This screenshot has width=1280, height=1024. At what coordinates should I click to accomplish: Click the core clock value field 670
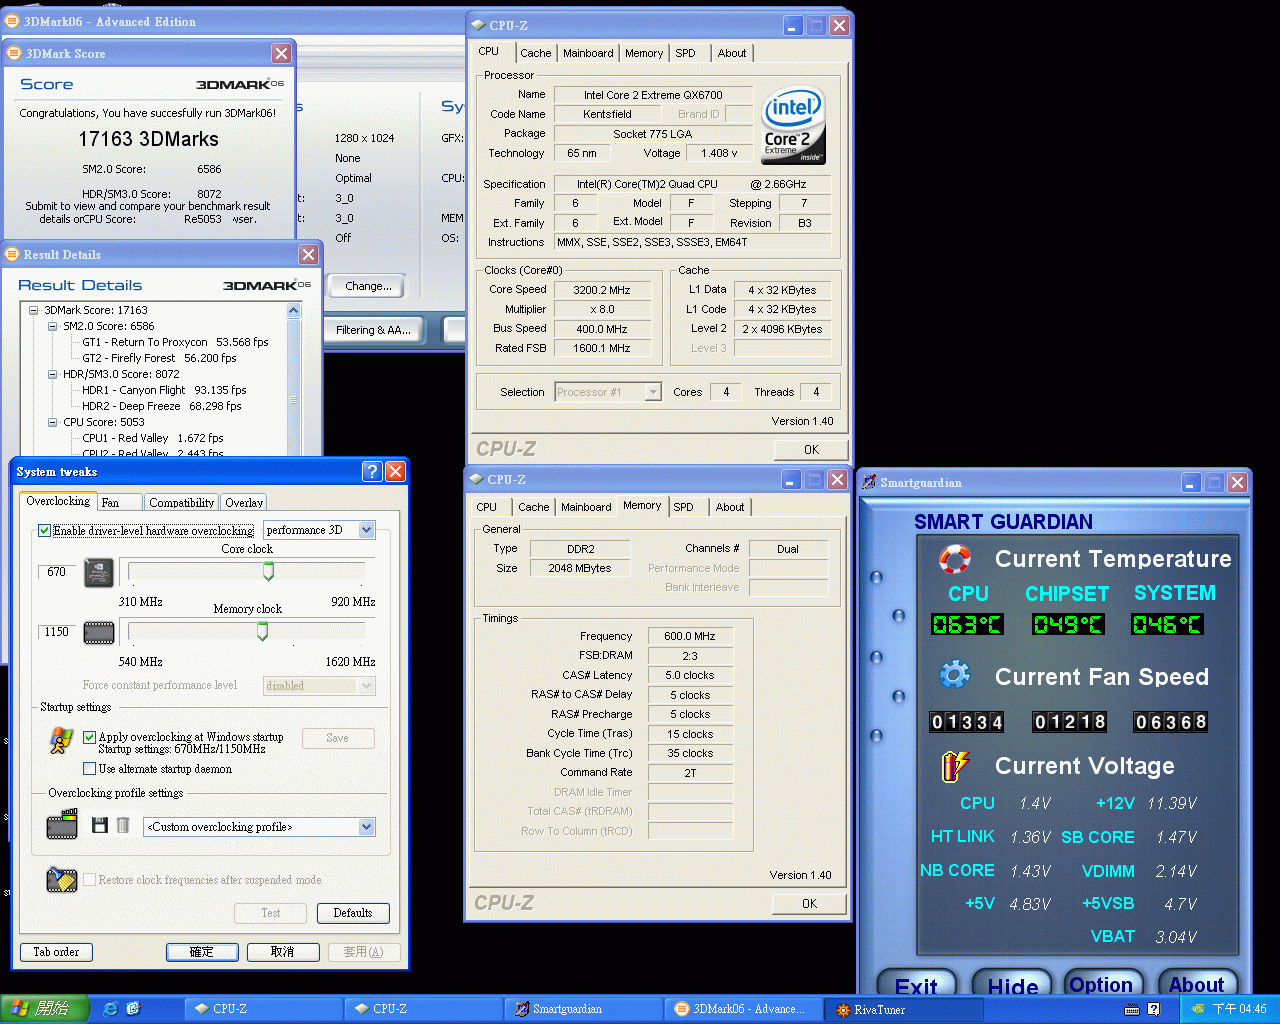click(56, 572)
